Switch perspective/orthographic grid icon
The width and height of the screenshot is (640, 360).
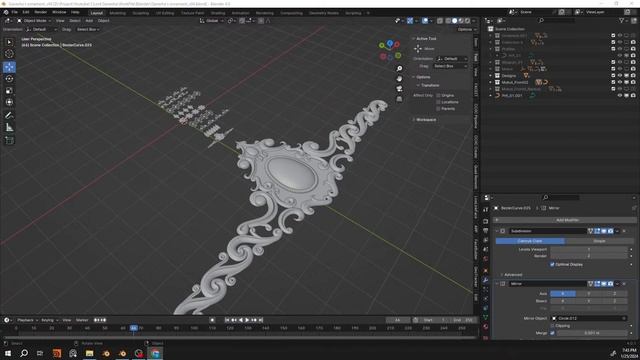(399, 99)
